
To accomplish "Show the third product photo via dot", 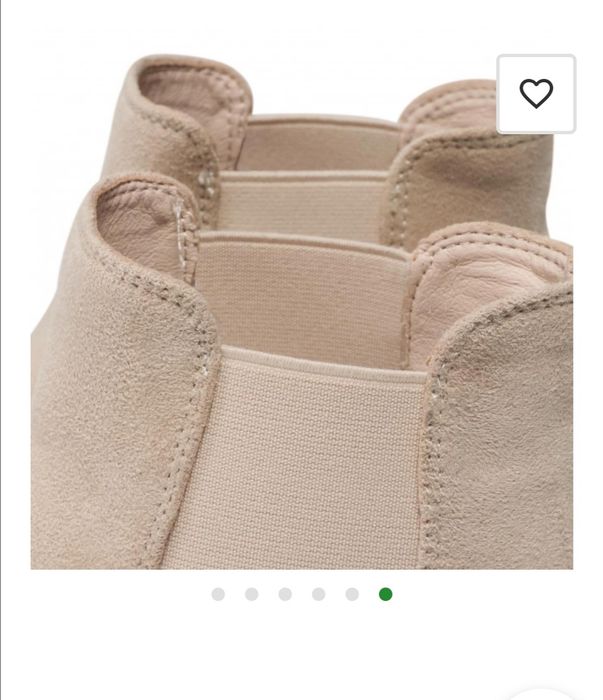I will [x=285, y=594].
